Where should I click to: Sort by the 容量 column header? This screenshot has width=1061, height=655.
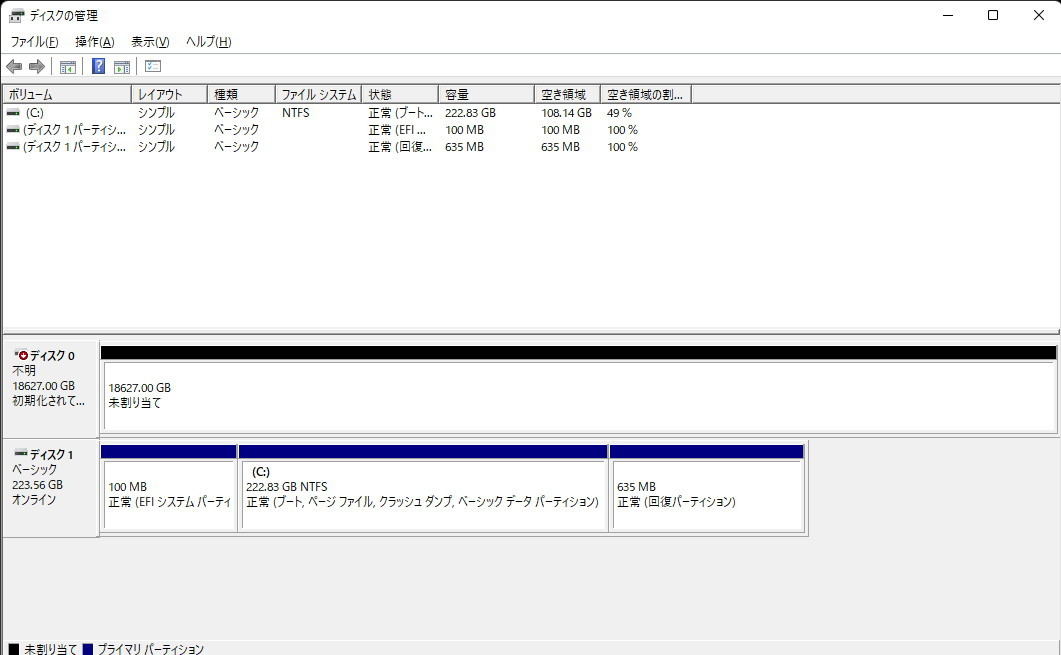[487, 95]
